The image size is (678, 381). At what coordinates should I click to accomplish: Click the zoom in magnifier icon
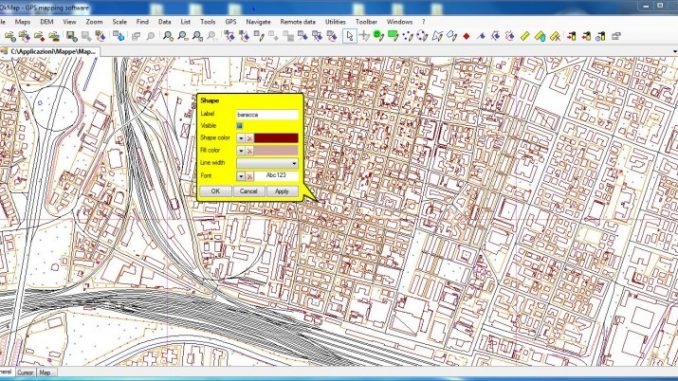168,36
